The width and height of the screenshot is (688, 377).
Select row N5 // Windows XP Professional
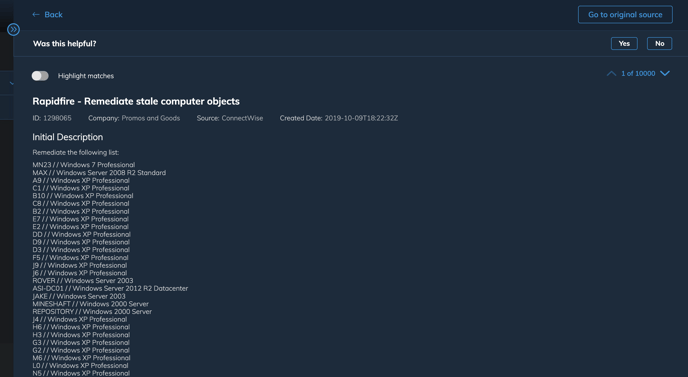[x=81, y=373]
